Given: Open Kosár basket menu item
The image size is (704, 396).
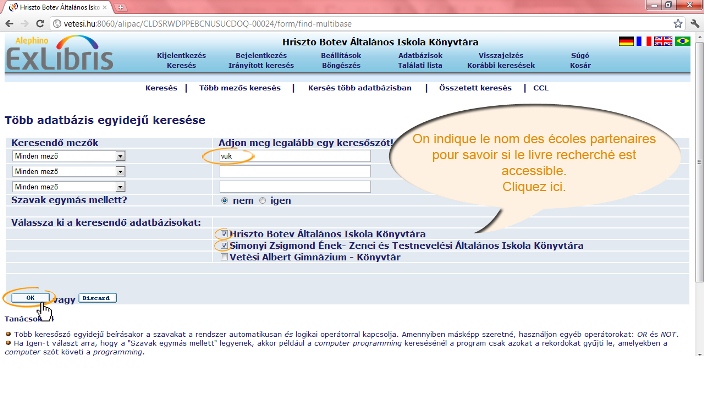Looking at the screenshot, I should (x=580, y=65).
